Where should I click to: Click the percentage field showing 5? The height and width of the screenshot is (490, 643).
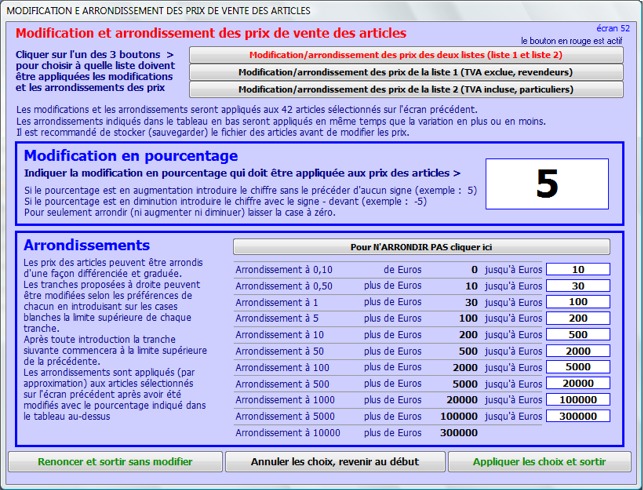click(547, 184)
